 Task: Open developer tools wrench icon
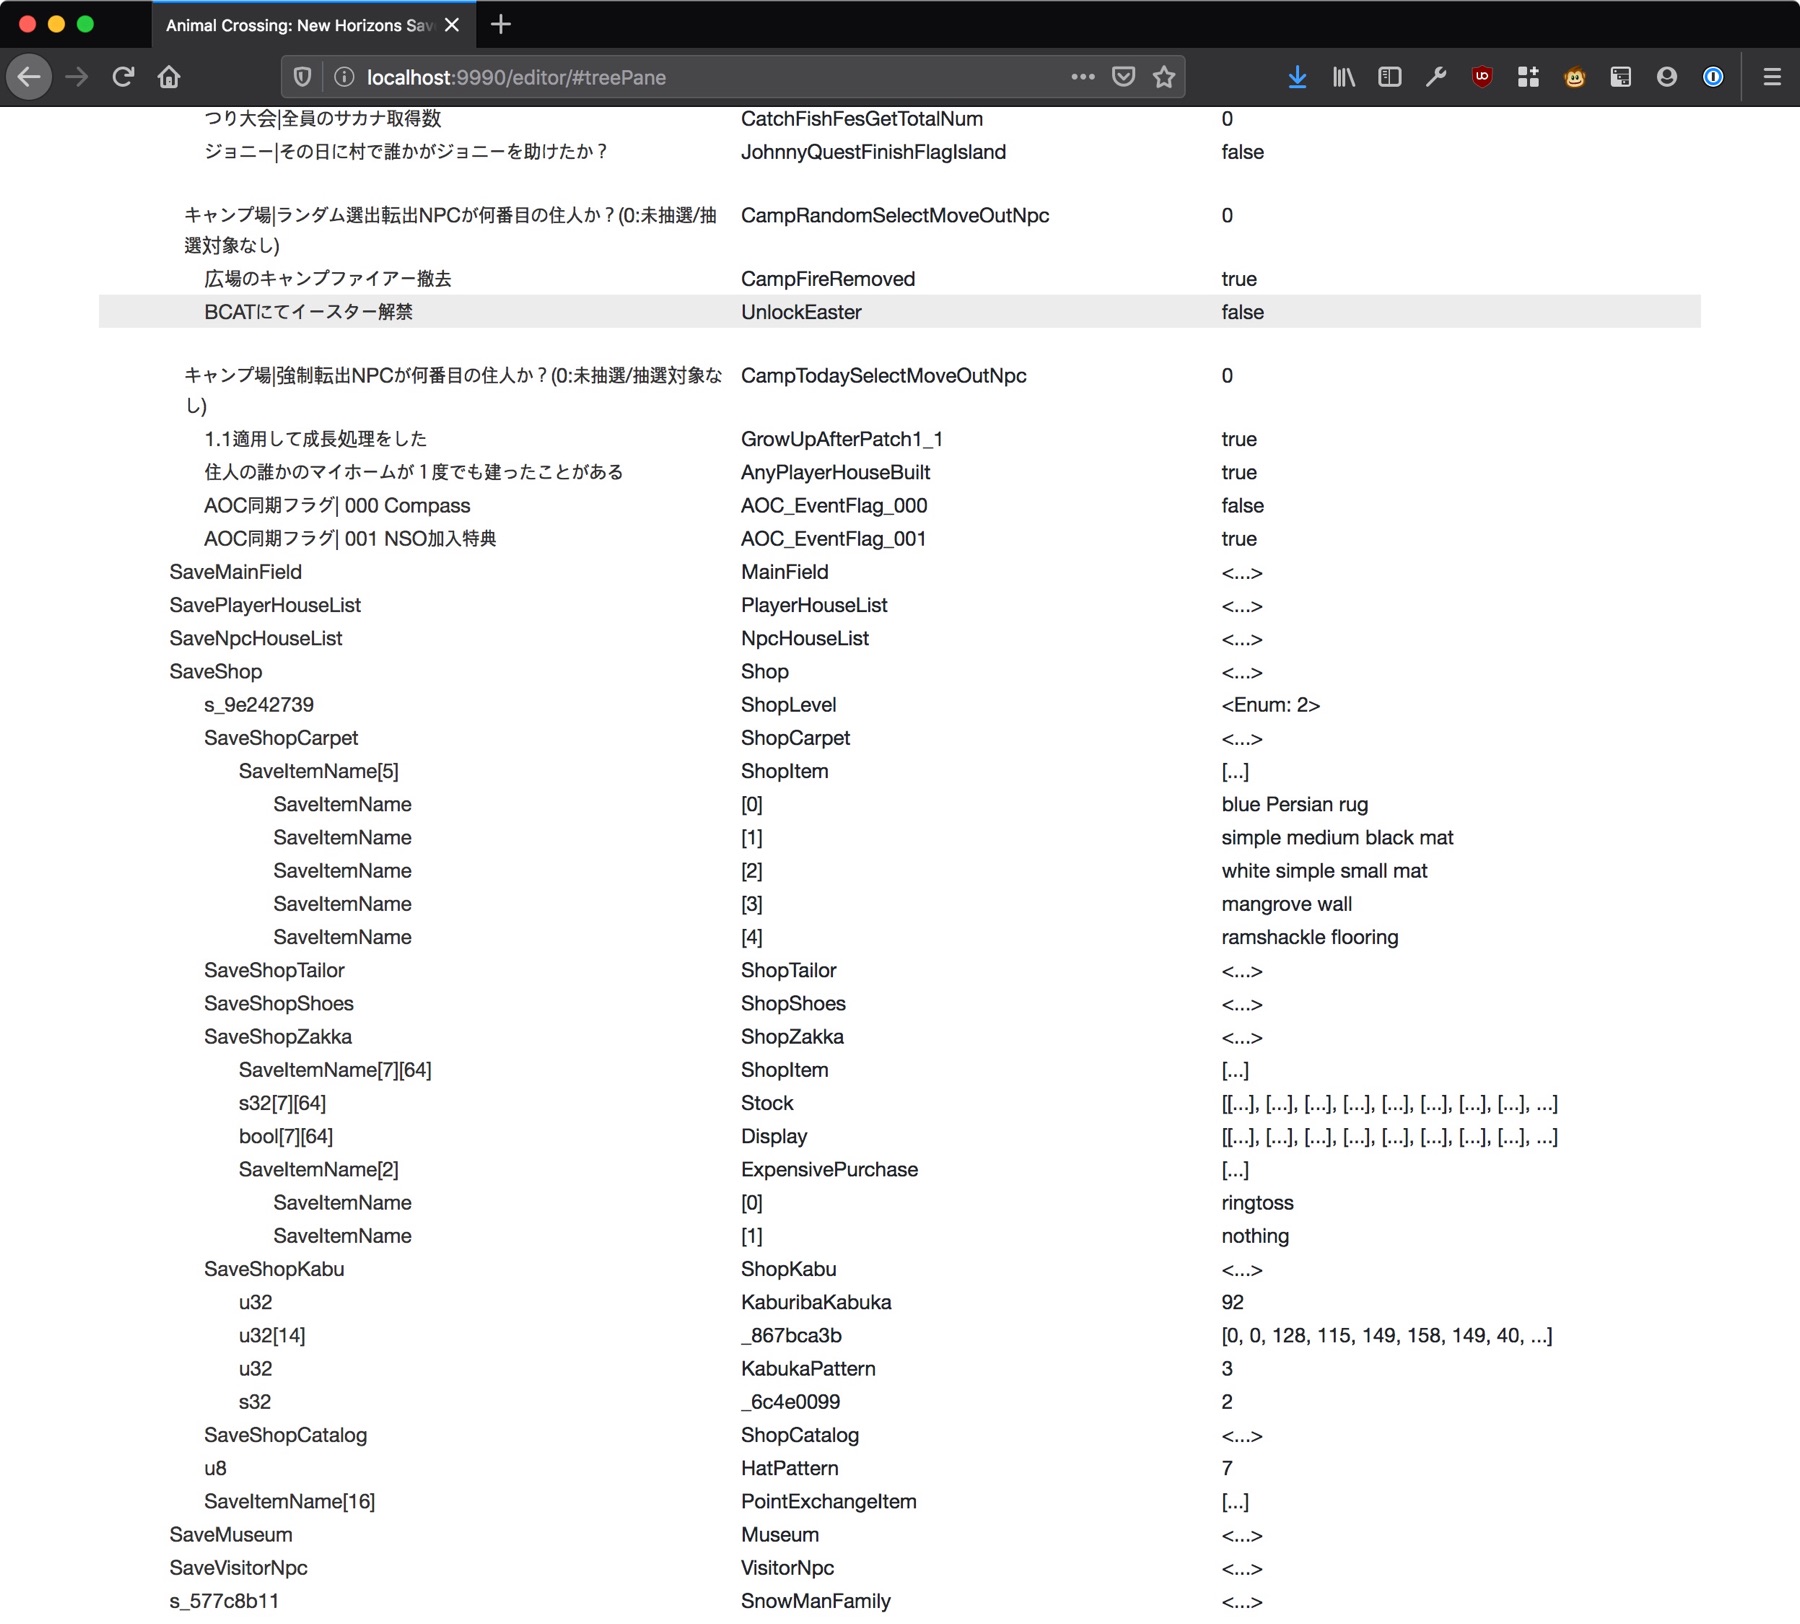tap(1436, 77)
